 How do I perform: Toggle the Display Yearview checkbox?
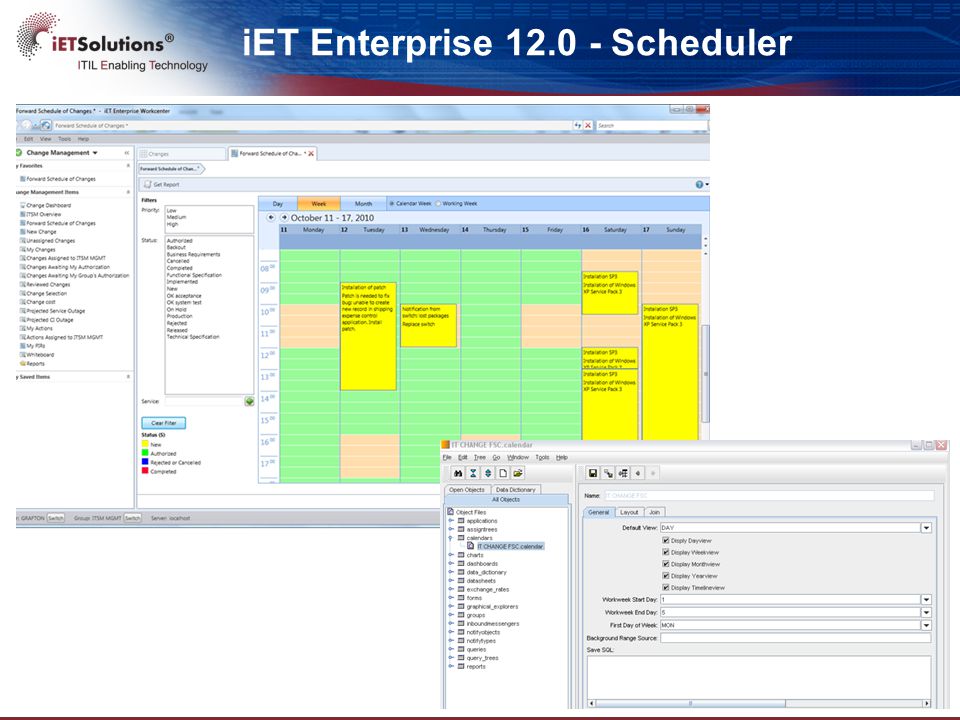[x=666, y=576]
